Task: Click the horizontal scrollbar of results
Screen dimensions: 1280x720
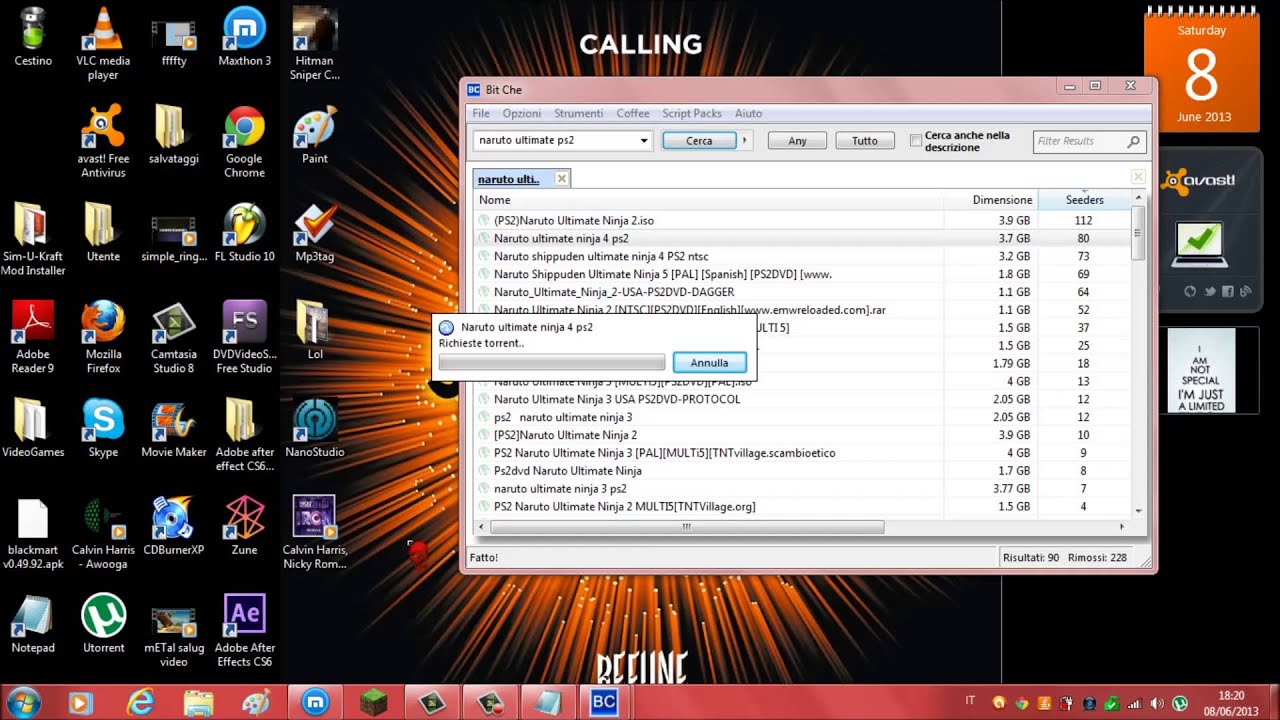Action: tap(686, 526)
